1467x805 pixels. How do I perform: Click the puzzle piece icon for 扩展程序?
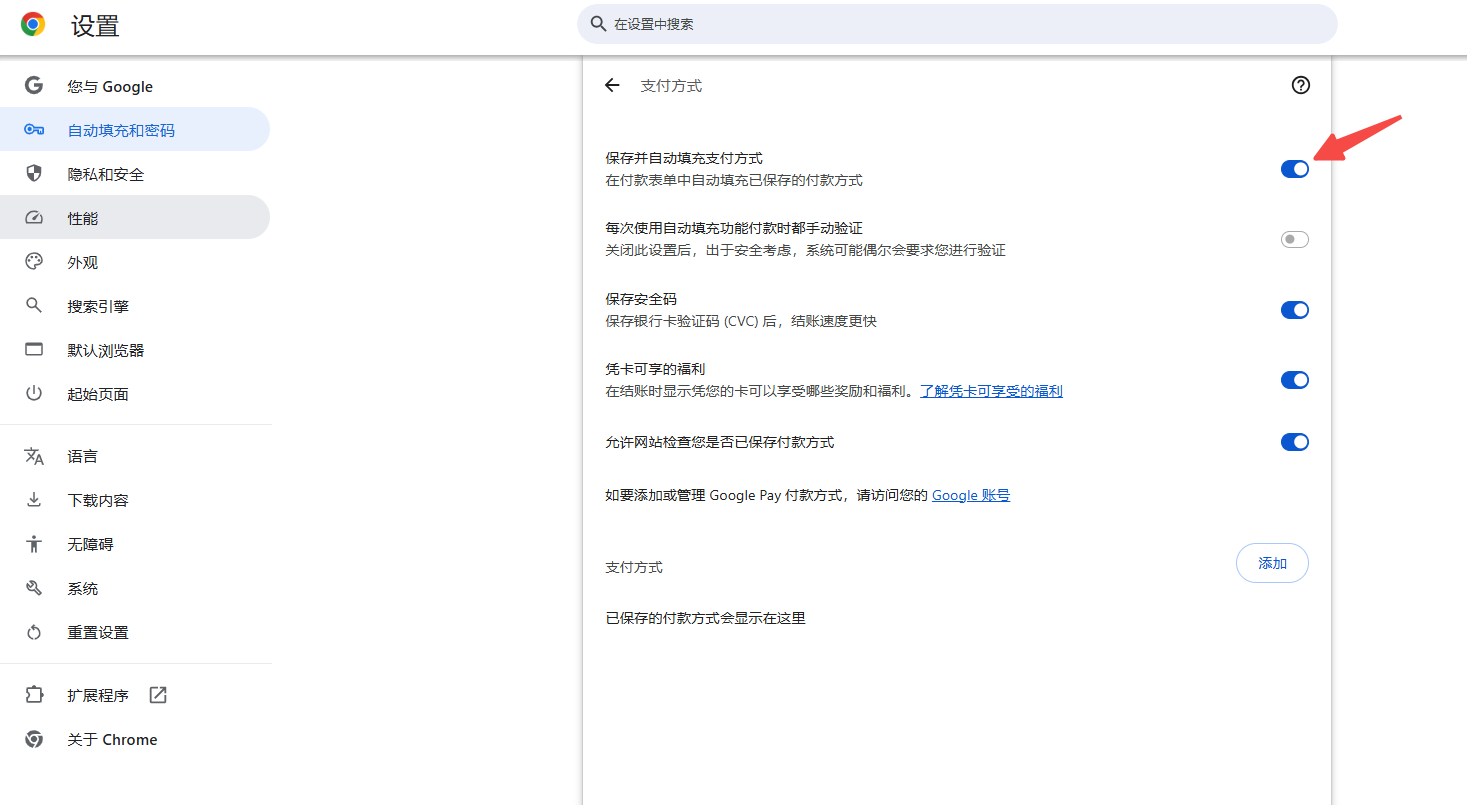[34, 695]
